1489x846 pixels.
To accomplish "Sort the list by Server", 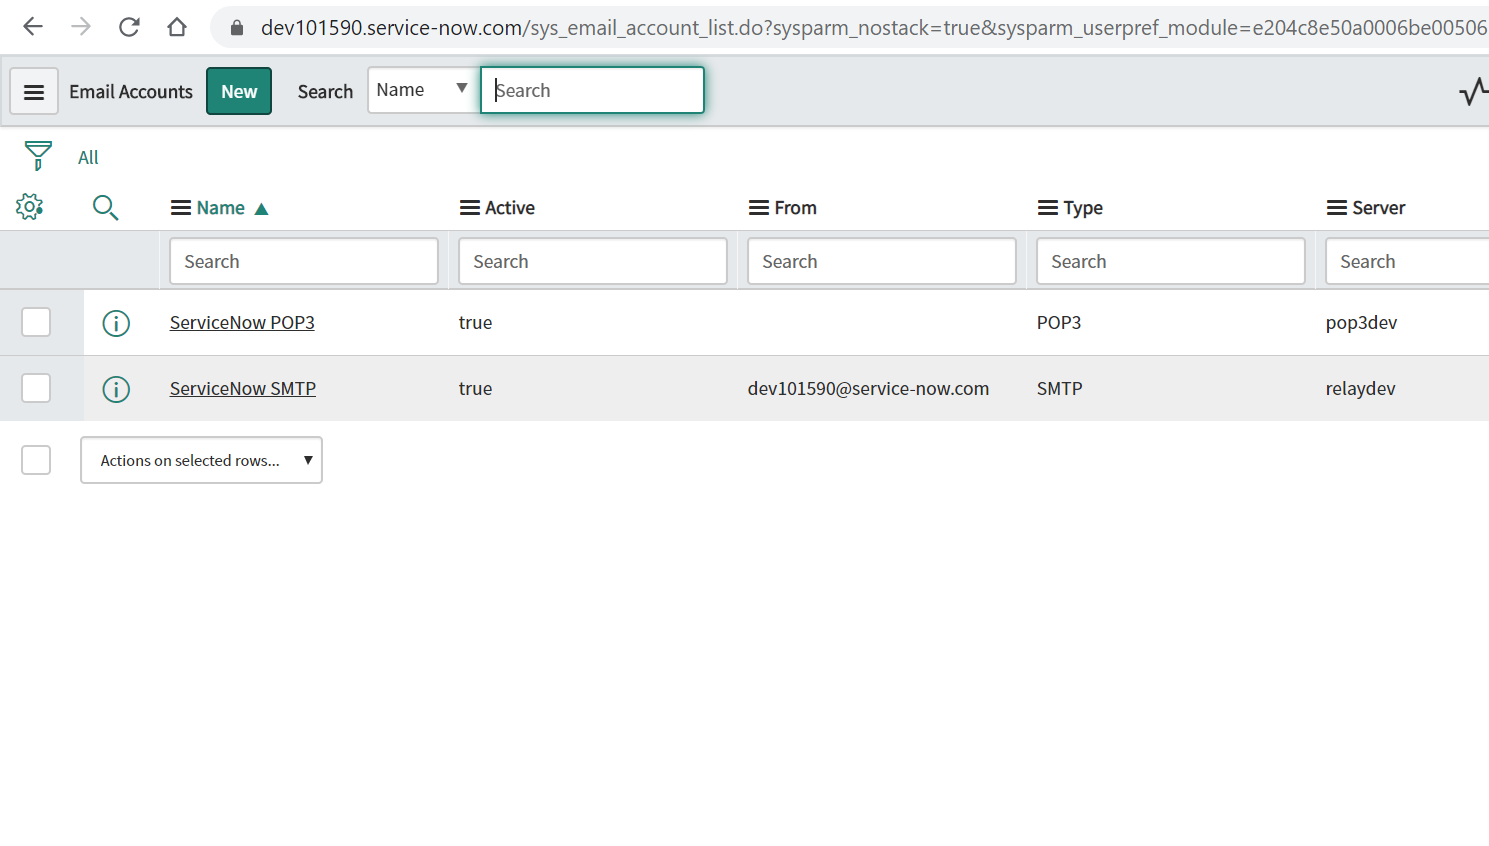I will click(x=1379, y=208).
